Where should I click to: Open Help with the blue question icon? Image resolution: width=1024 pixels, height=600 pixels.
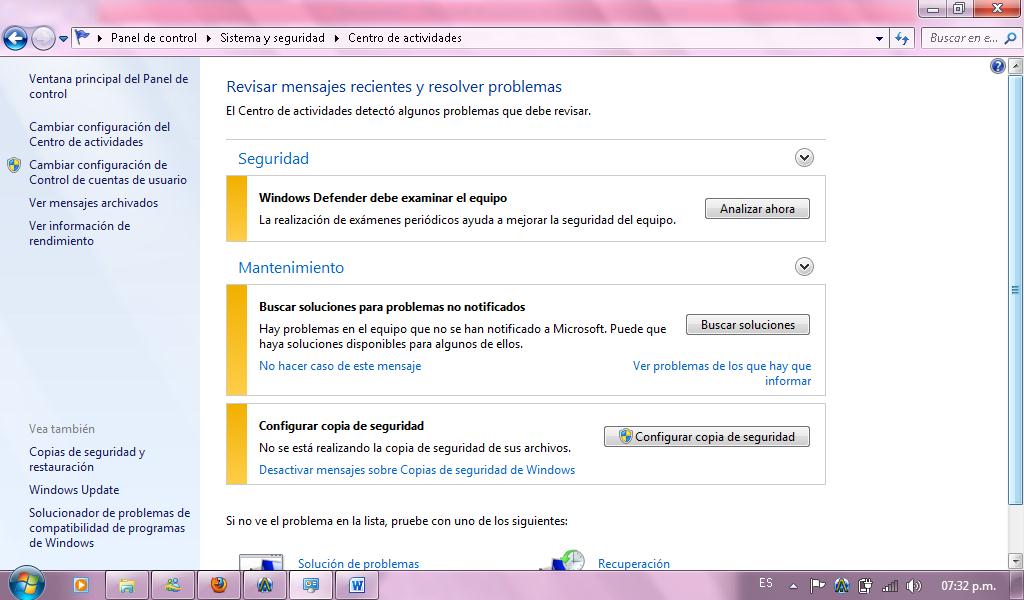tap(997, 66)
